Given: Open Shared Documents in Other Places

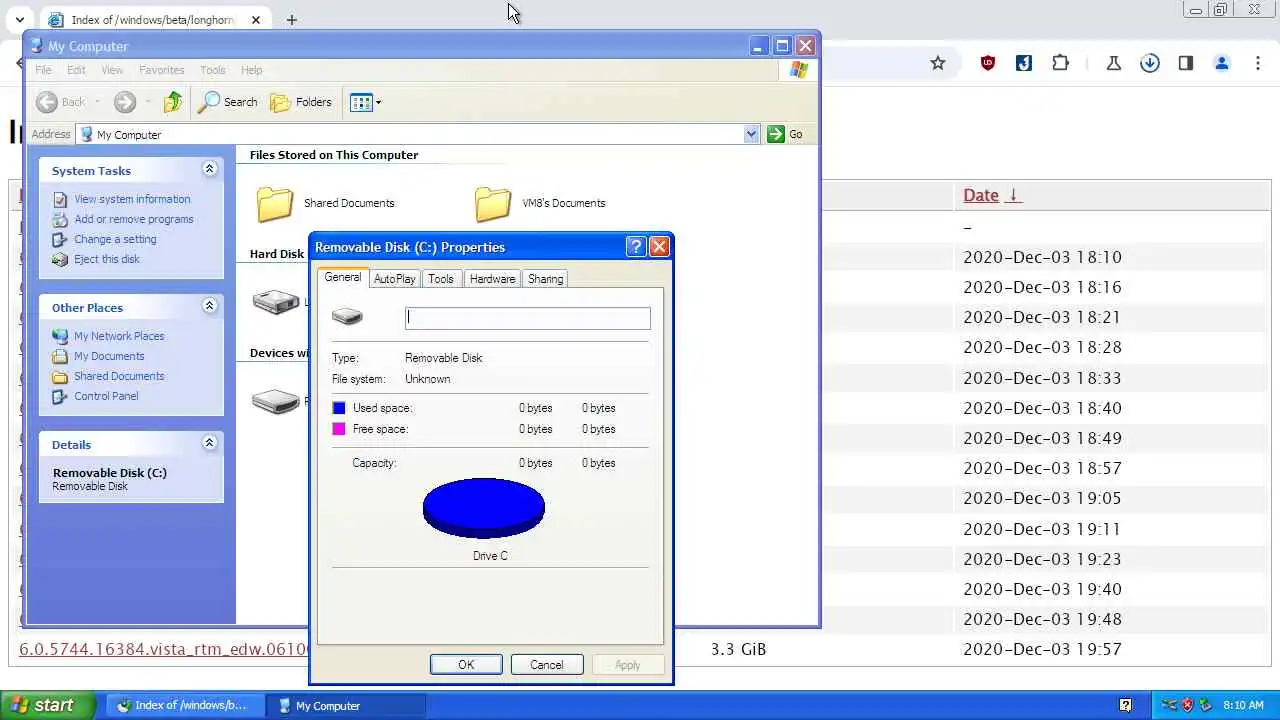Looking at the screenshot, I should (119, 376).
